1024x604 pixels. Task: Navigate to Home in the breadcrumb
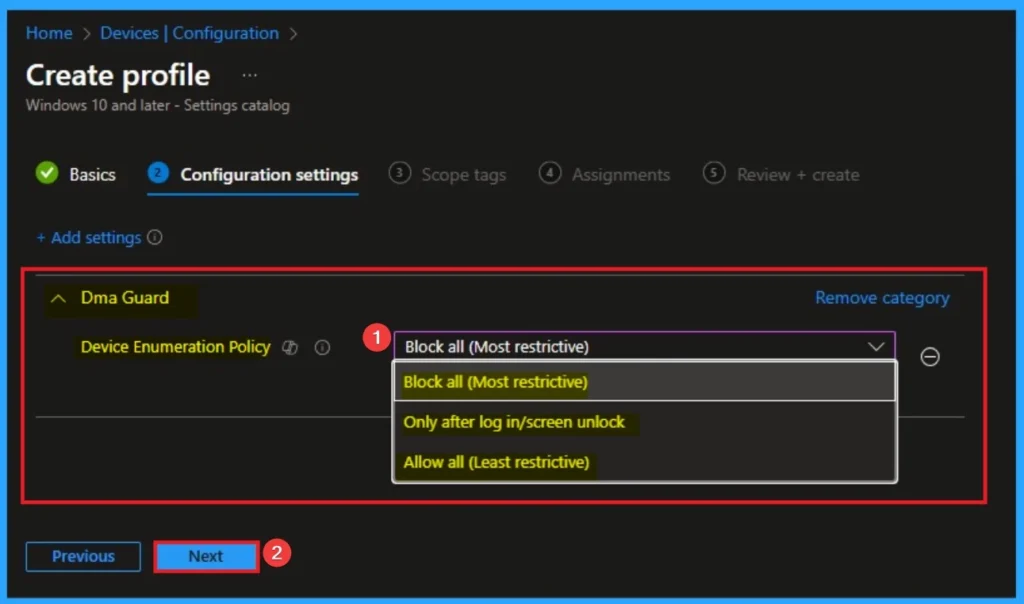[x=49, y=33]
